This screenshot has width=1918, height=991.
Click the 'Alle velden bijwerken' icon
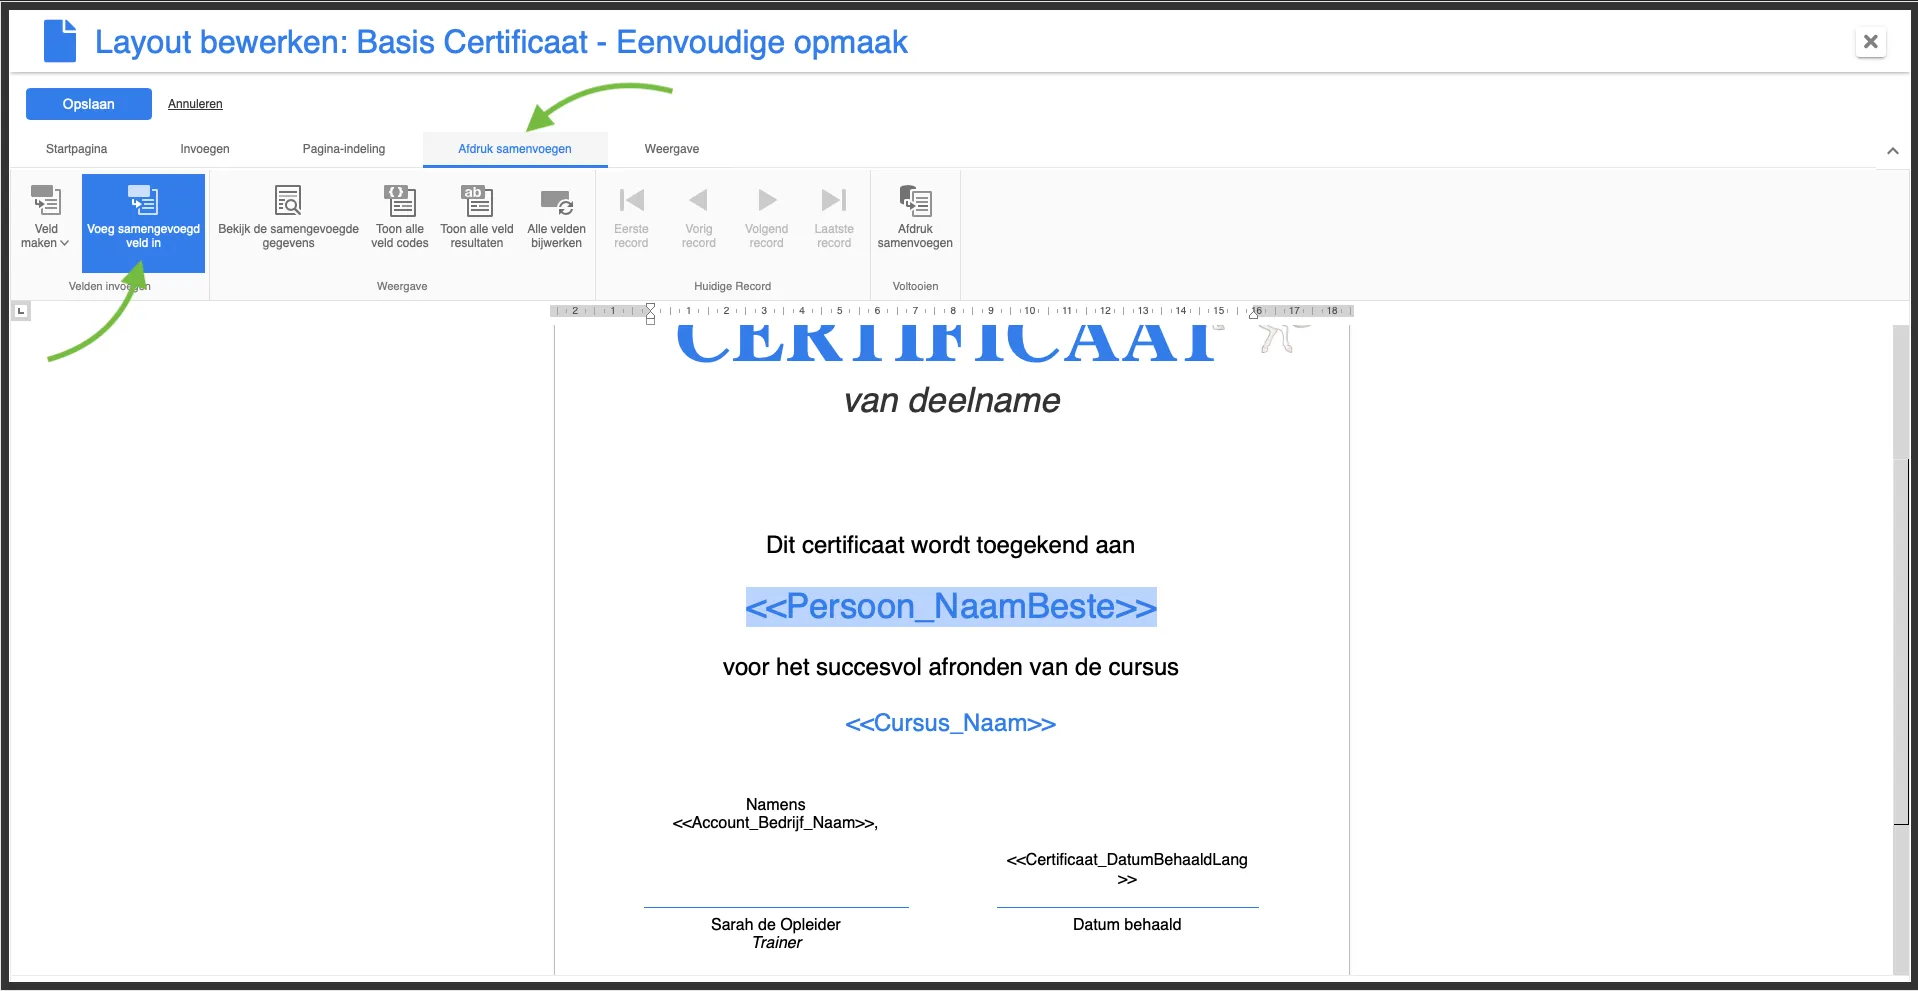click(x=557, y=215)
